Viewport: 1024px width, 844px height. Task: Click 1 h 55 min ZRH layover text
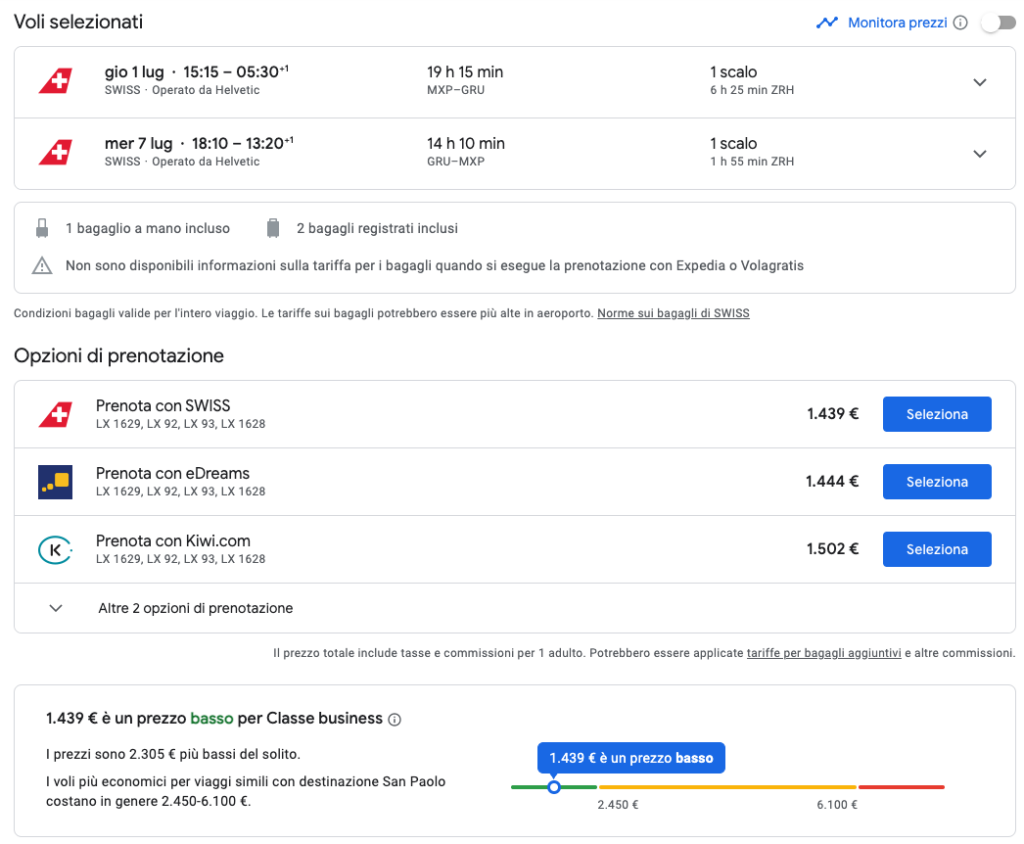(x=752, y=161)
